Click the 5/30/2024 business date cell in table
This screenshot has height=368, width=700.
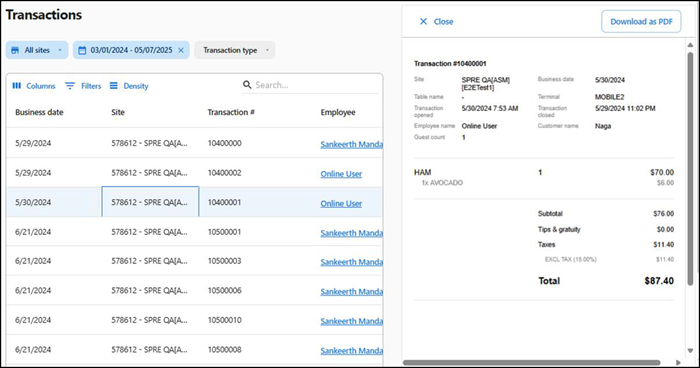[33, 202]
